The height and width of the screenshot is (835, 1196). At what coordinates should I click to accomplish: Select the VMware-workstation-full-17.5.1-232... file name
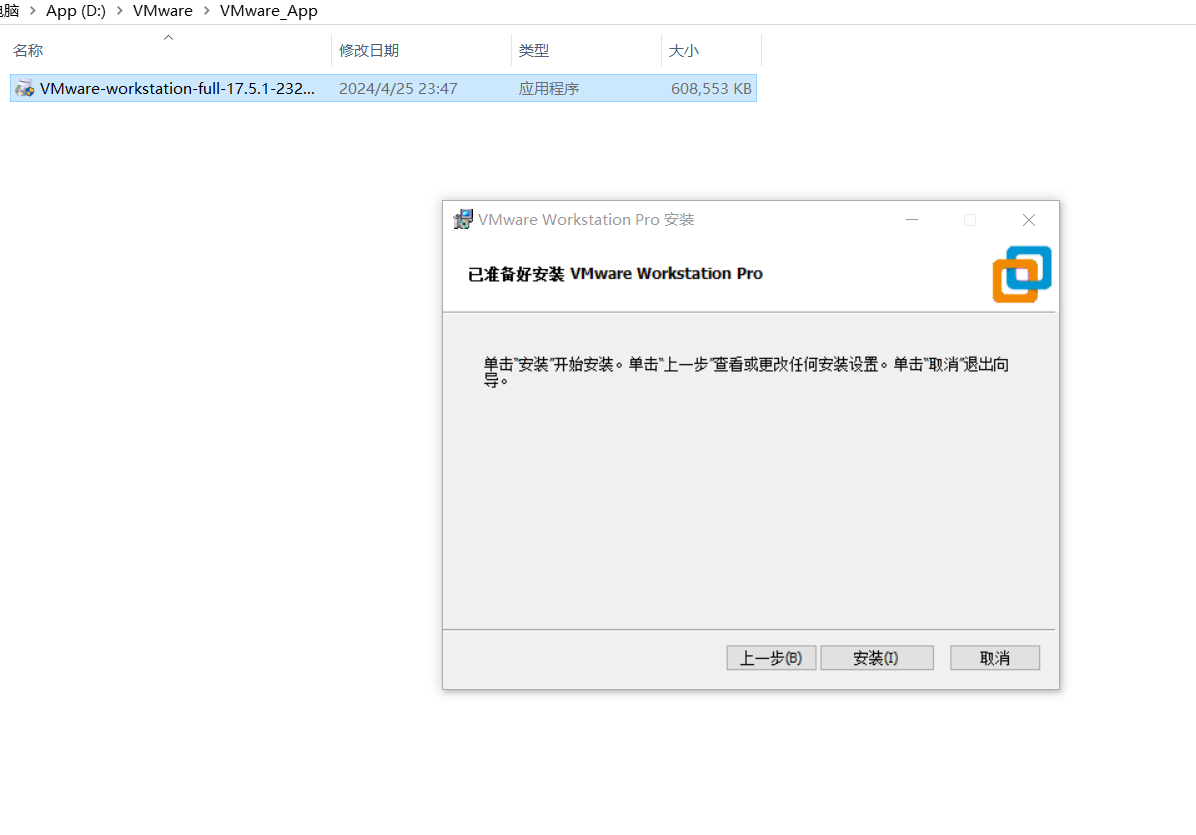point(177,88)
